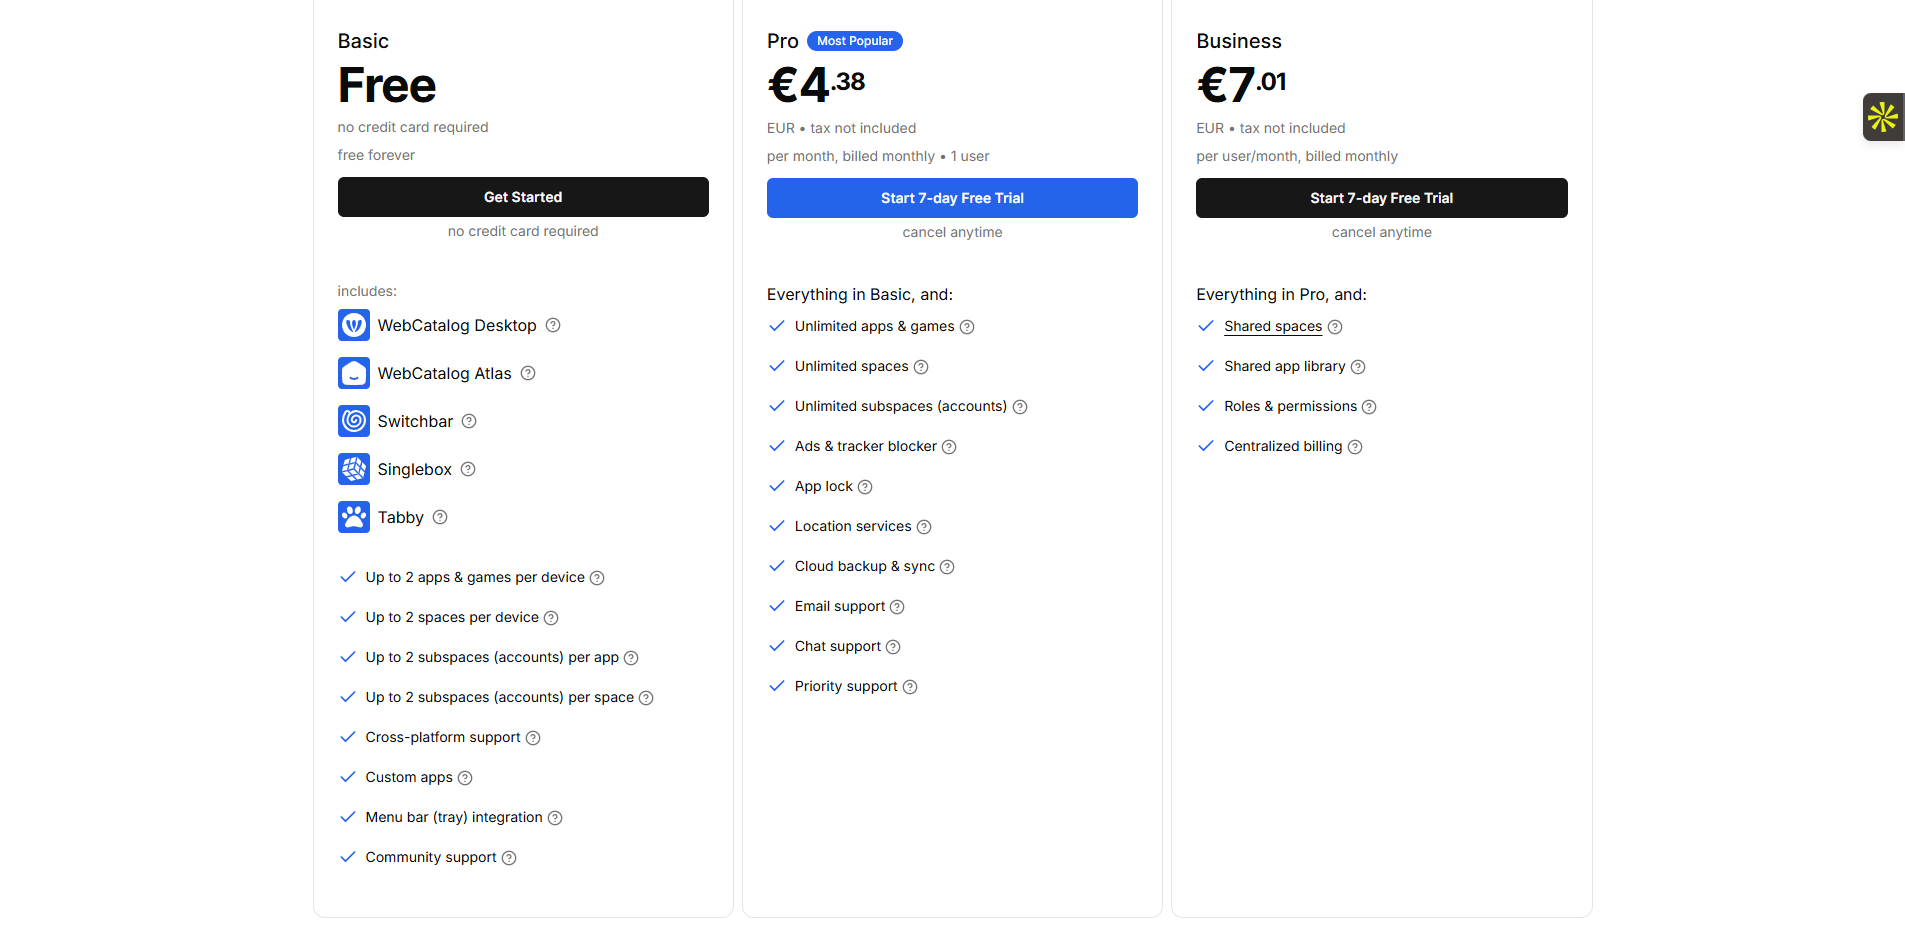Screen dimensions: 1905x929
Task: Click help icon next to Cloud backup & sync
Action: point(947,567)
